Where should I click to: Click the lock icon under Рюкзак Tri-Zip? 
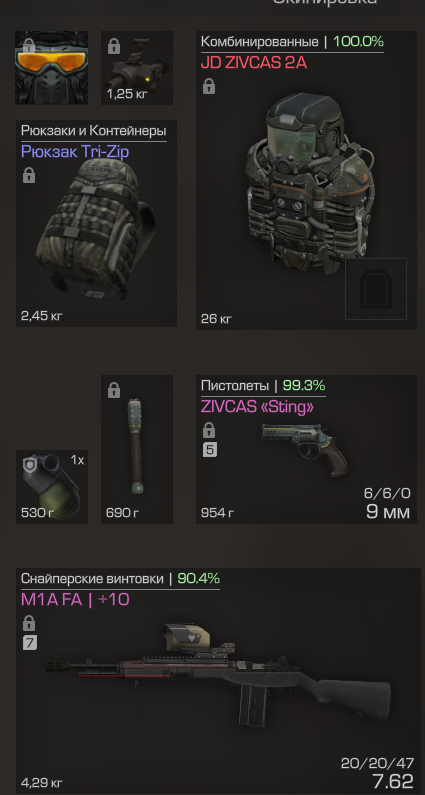tap(29, 175)
